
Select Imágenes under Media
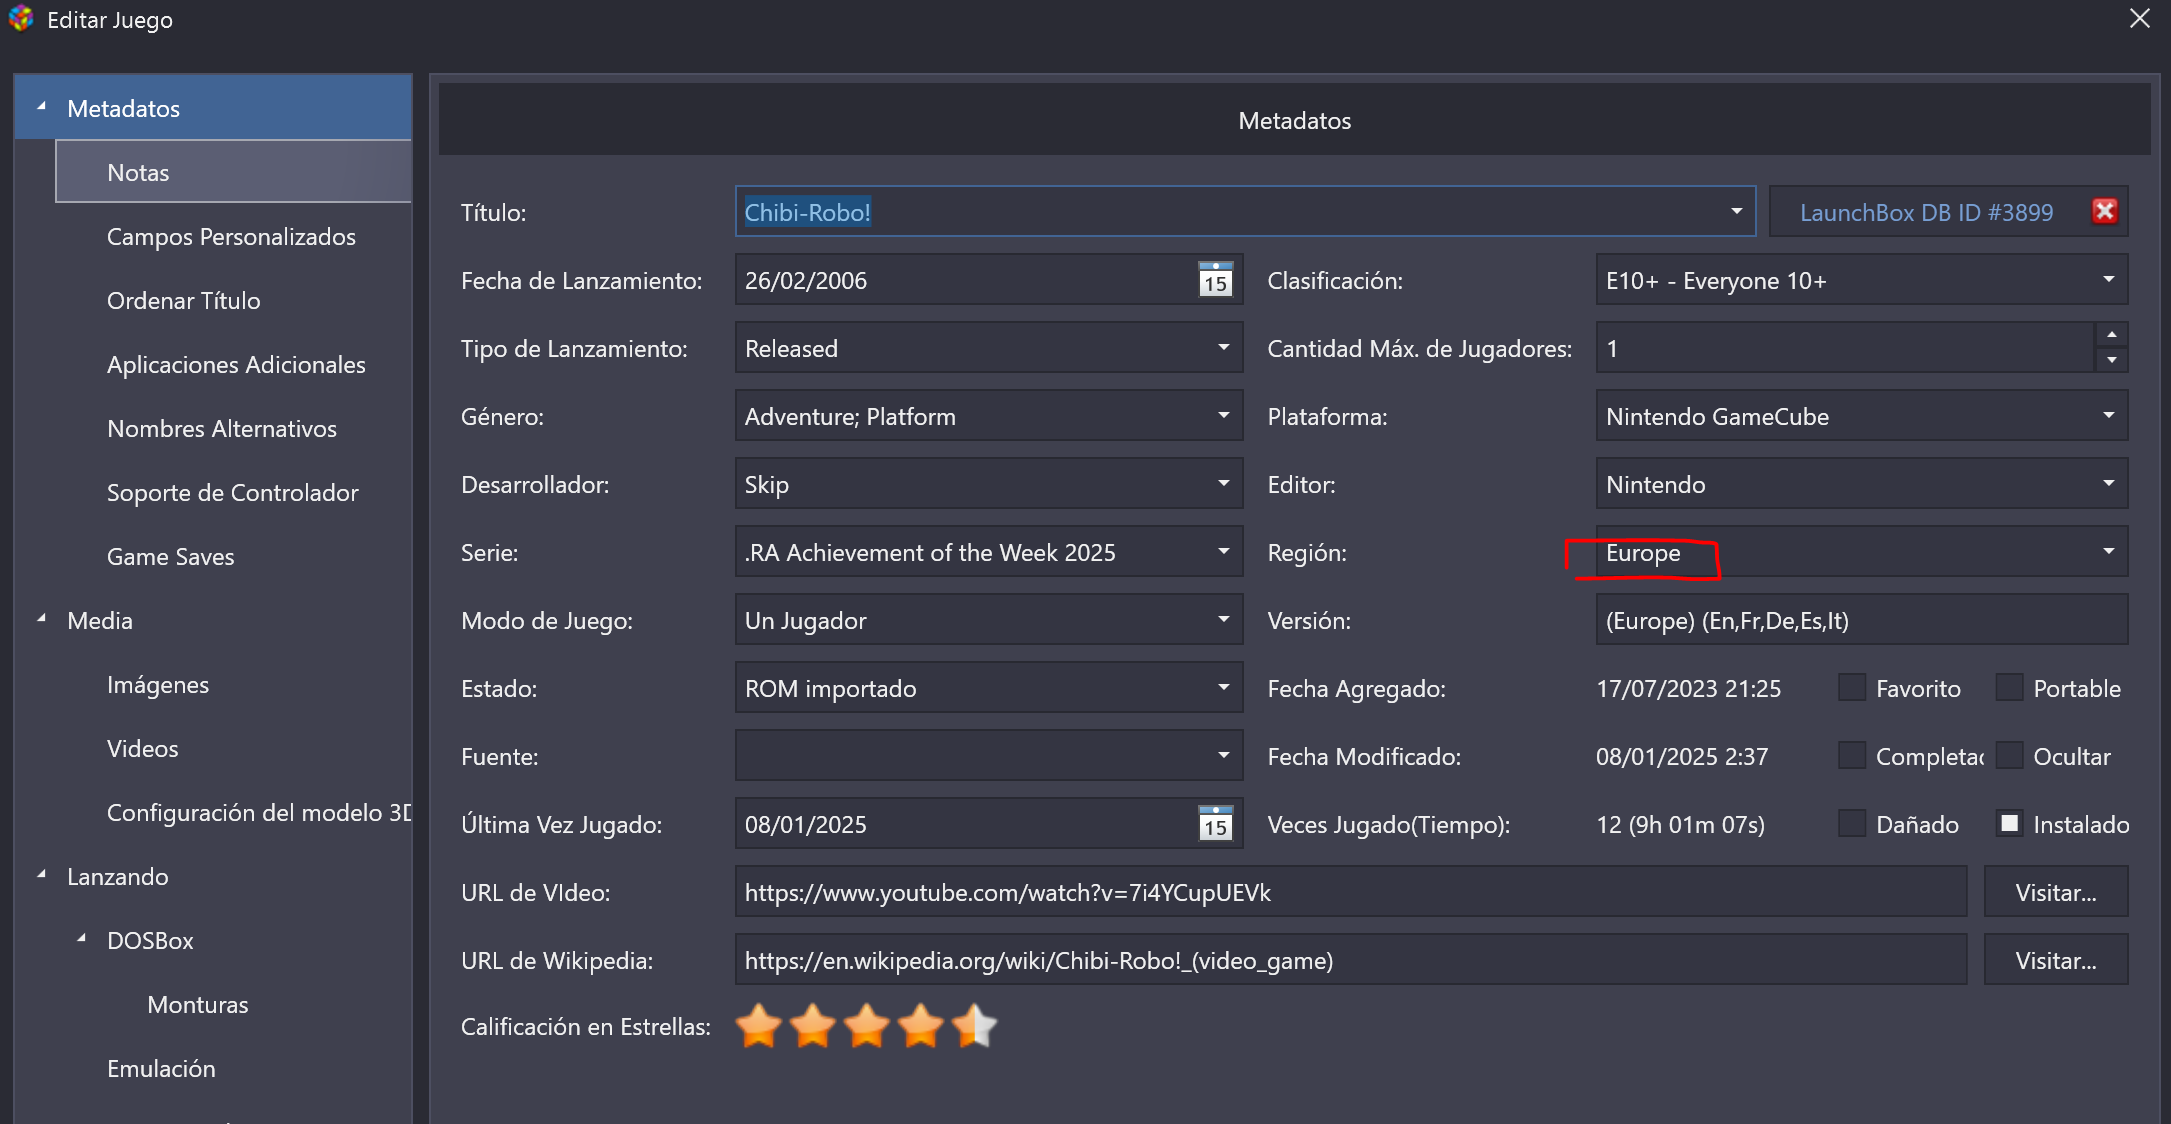point(158,685)
